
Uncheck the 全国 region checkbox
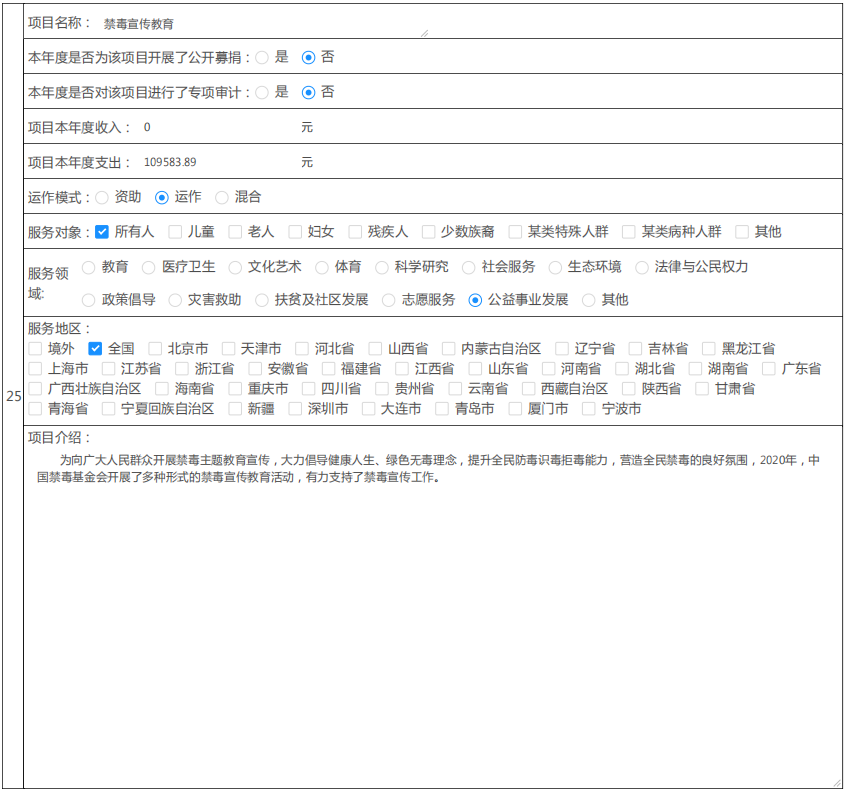95,349
